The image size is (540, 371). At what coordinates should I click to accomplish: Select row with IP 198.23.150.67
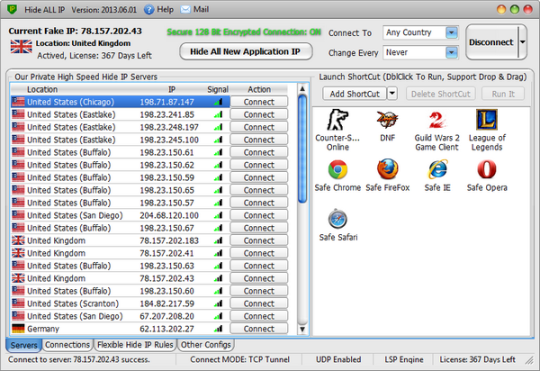click(x=120, y=228)
